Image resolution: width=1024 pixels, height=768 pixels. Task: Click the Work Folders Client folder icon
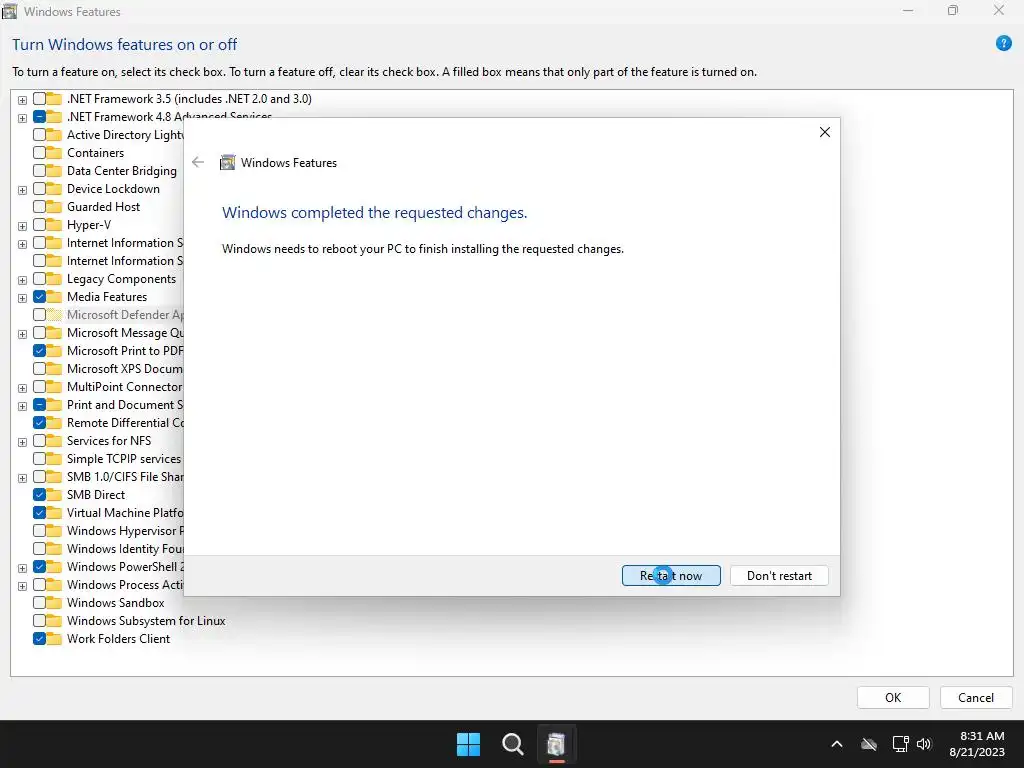(x=54, y=639)
